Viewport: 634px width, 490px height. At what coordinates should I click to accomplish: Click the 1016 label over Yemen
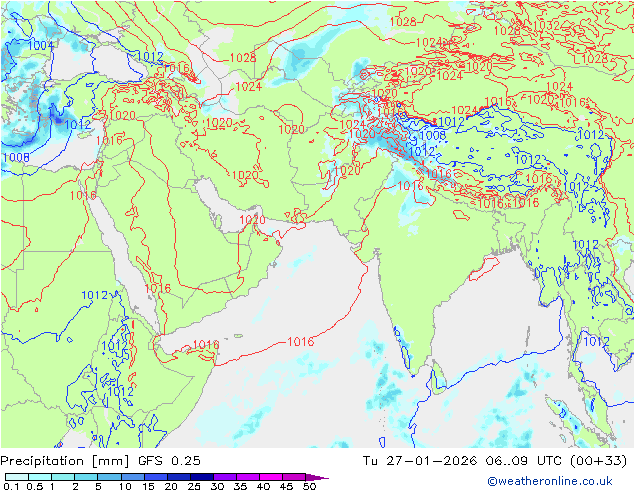[158, 289]
